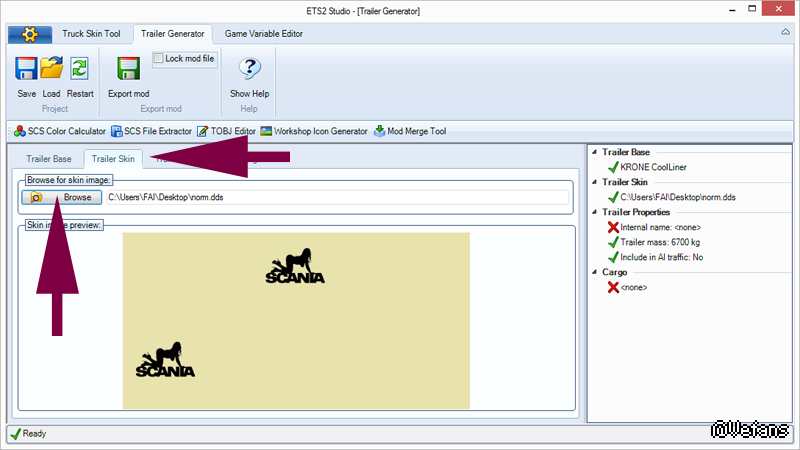Click the red X beside Internal name
This screenshot has width=800, height=450.
(613, 228)
